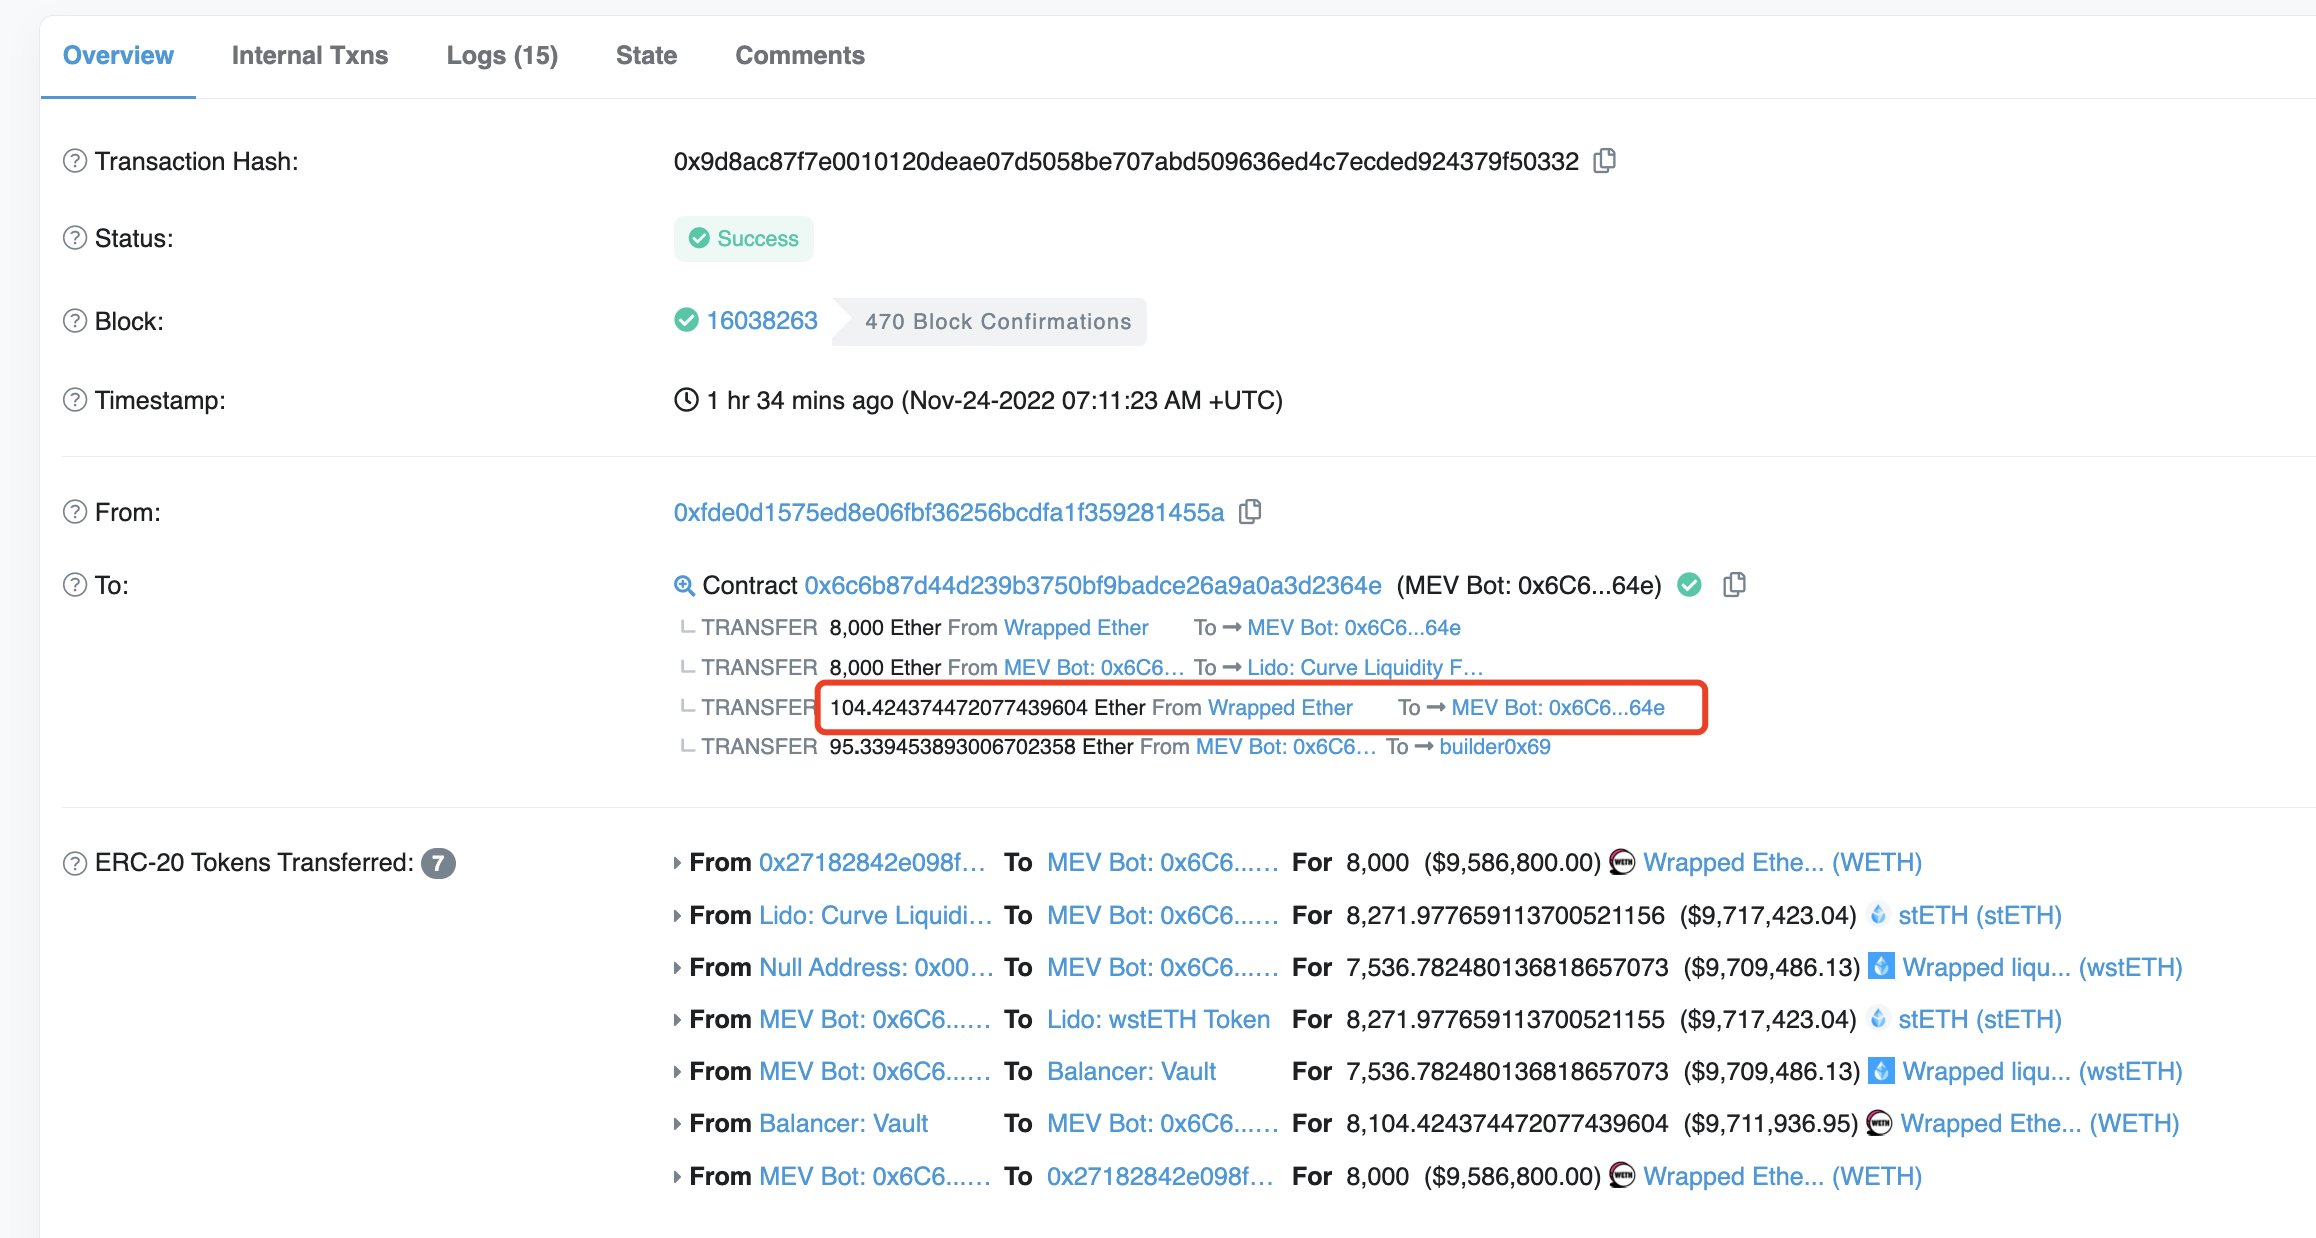Open block 16038263
The image size is (2316, 1238).
tap(761, 320)
